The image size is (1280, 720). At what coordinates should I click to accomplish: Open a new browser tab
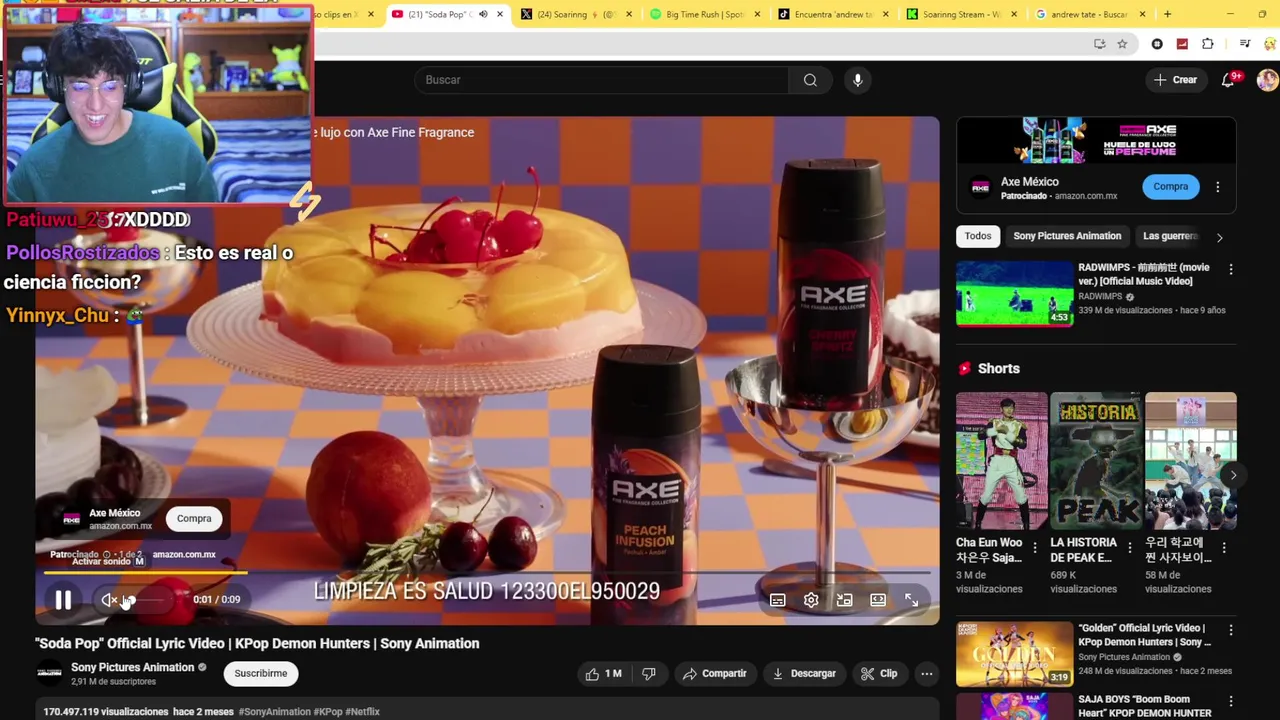[x=1167, y=15]
